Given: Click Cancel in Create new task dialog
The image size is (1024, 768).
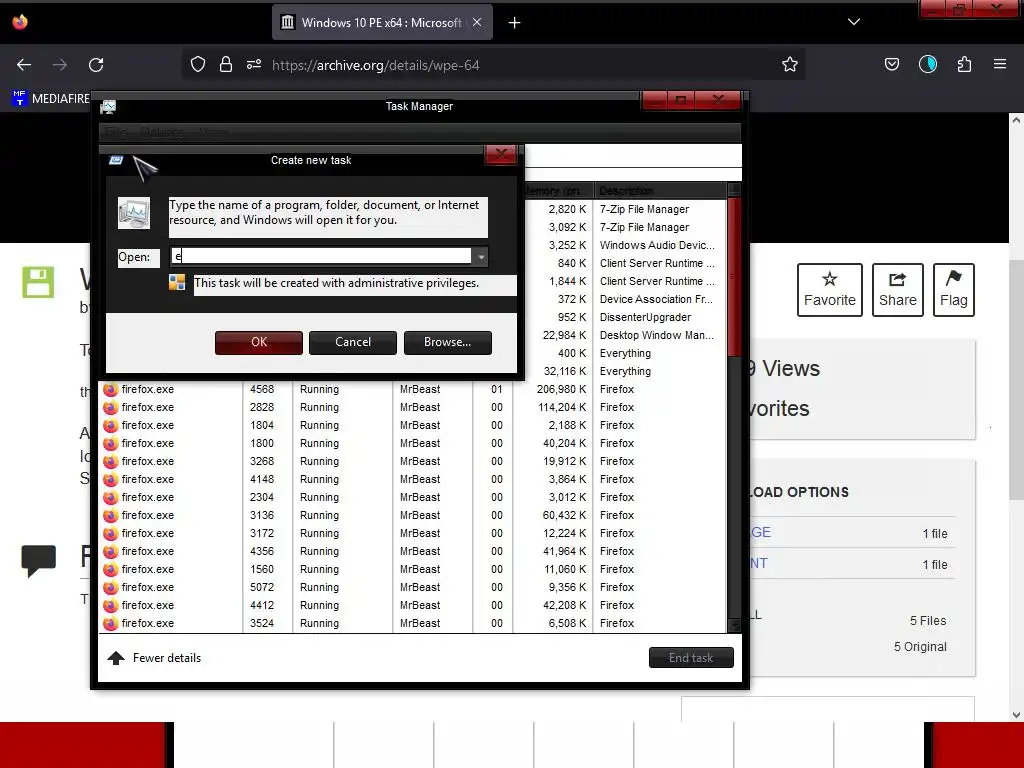Looking at the screenshot, I should (x=353, y=342).
